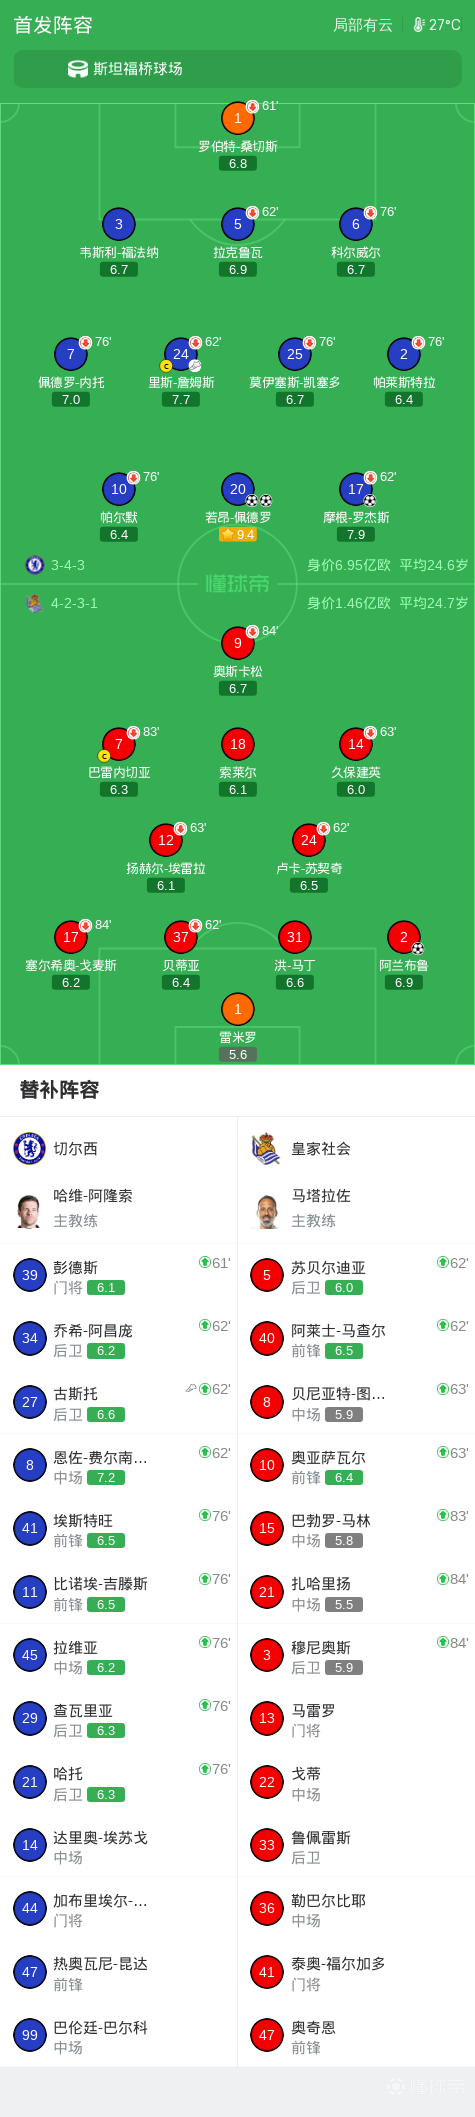Open substitute 奥亚萨瓦尔 number 10 entry
The image size is (475, 2117).
(x=356, y=1466)
